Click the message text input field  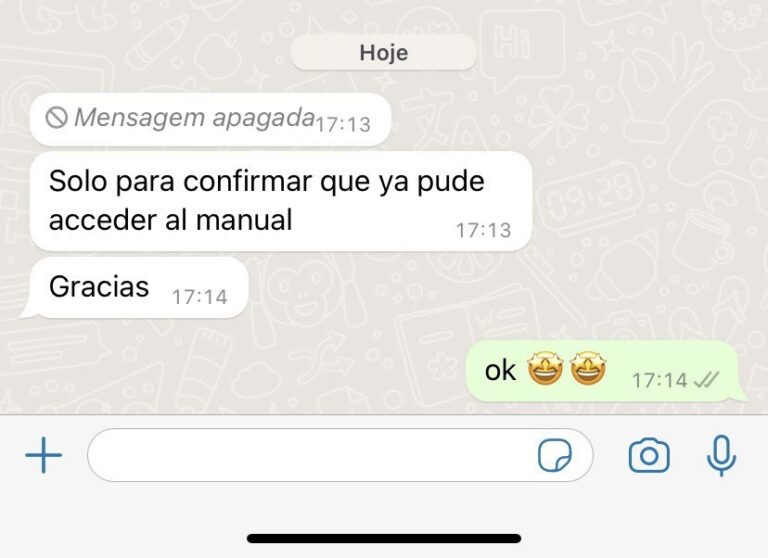[x=340, y=455]
